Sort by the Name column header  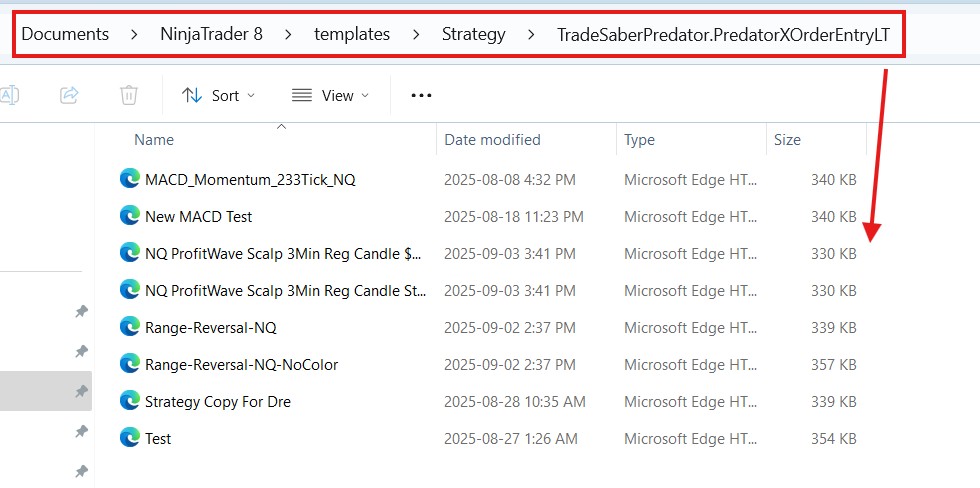click(x=154, y=140)
